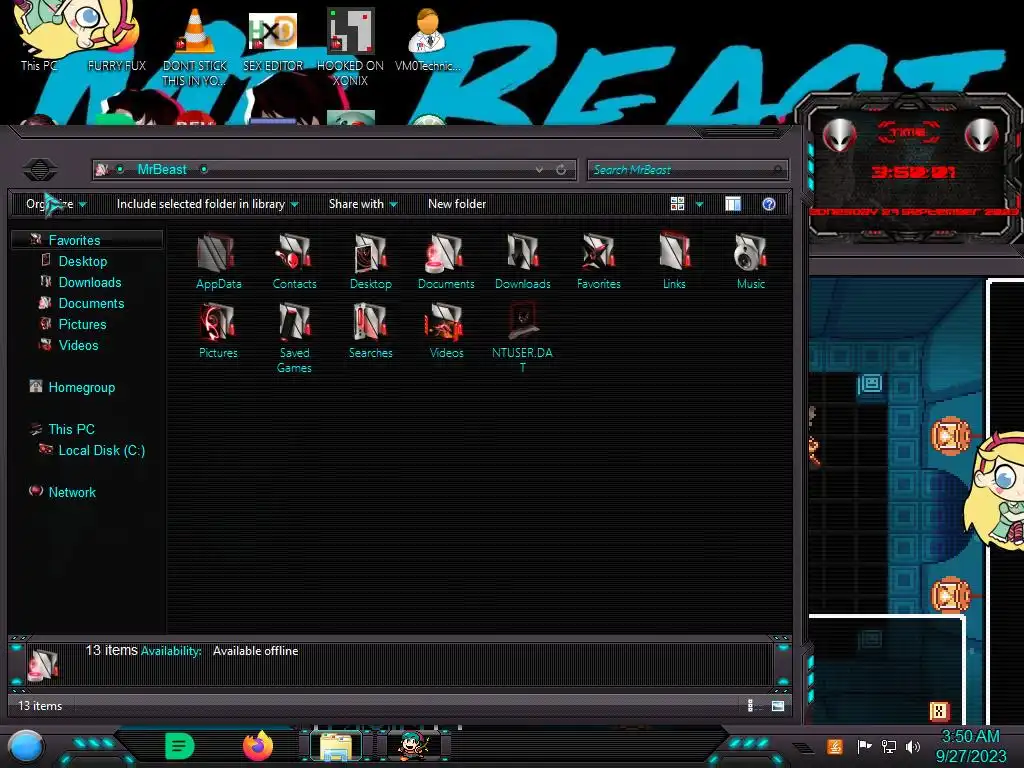Select This PC in navigation pane
Viewport: 1024px width, 768px height.
pyautogui.click(x=72, y=429)
